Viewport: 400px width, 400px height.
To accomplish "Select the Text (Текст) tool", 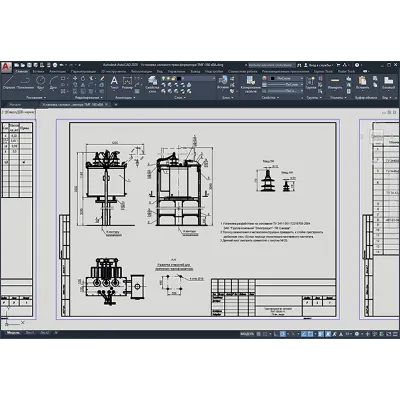I will coord(114,83).
